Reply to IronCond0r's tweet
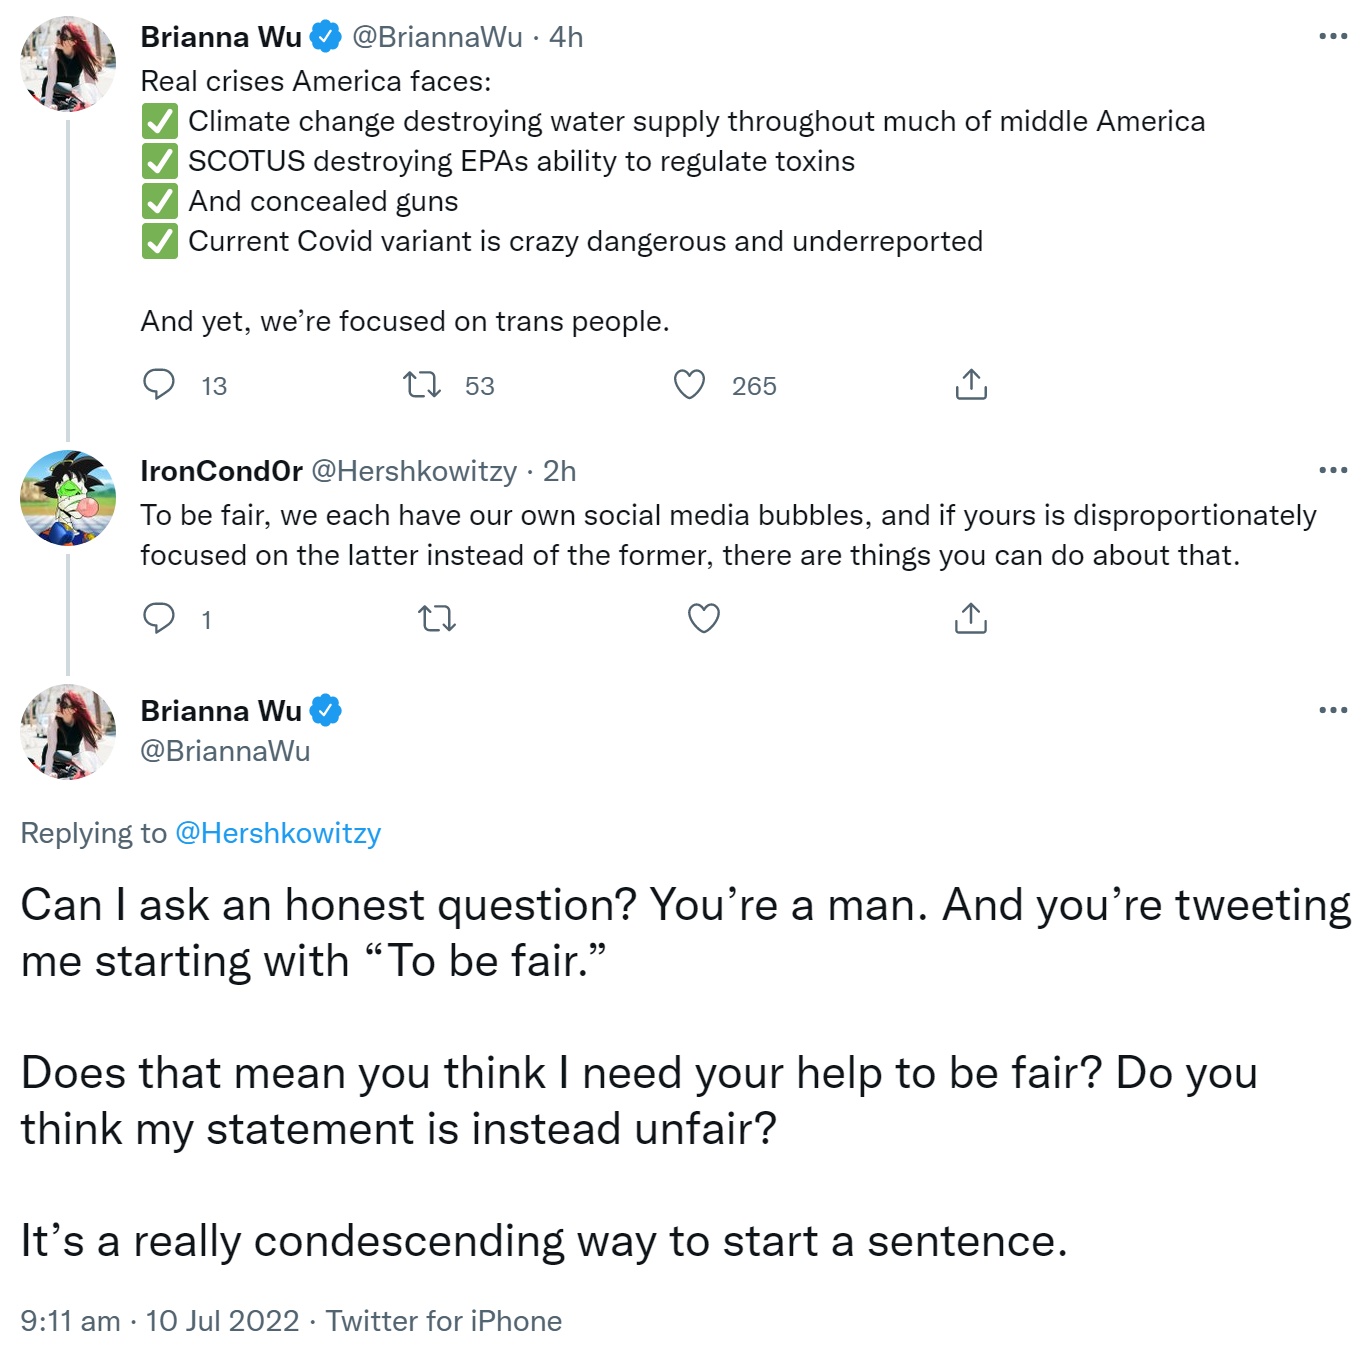Viewport: 1371px width, 1367px height. tap(159, 619)
